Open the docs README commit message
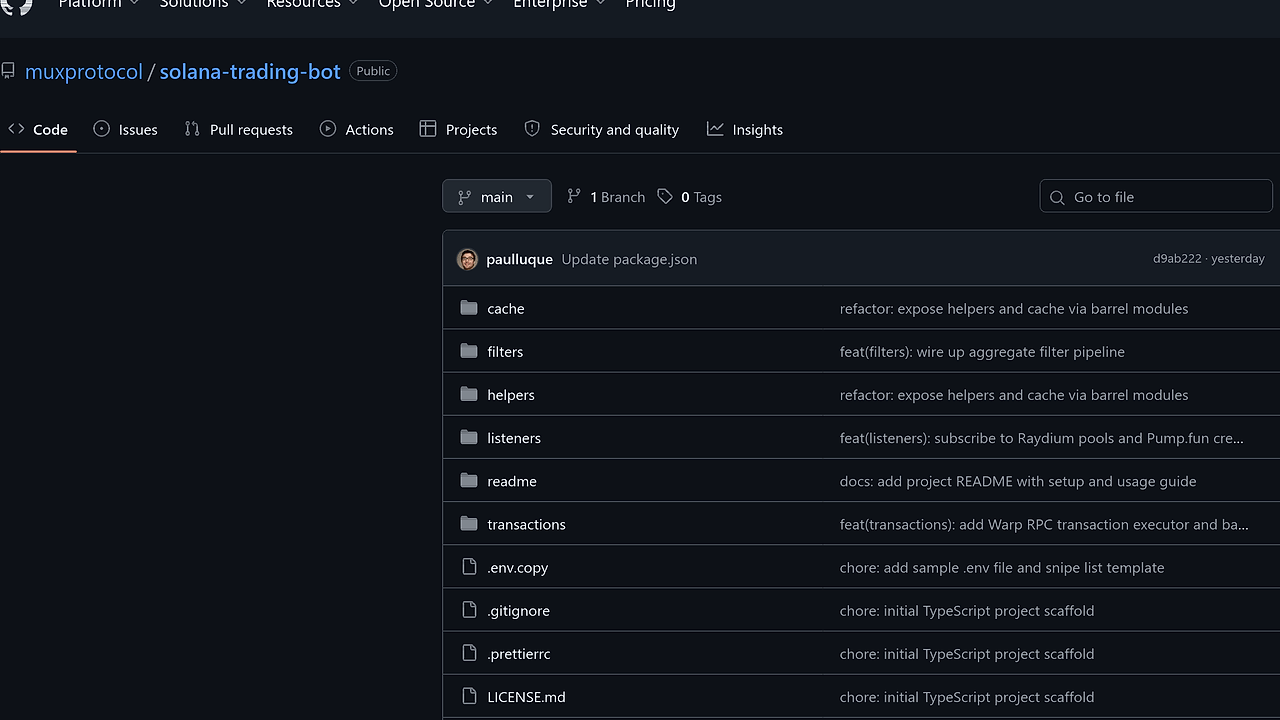The width and height of the screenshot is (1280, 720). point(1018,481)
